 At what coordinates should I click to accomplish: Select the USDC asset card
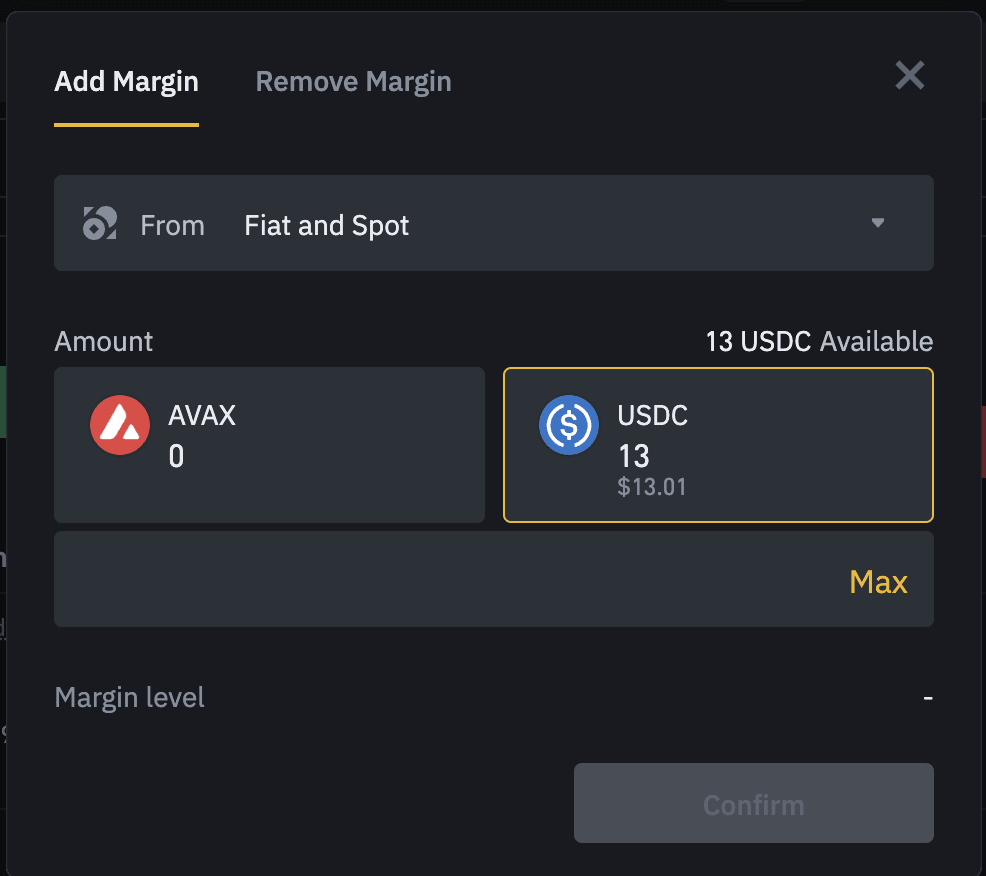pos(718,444)
